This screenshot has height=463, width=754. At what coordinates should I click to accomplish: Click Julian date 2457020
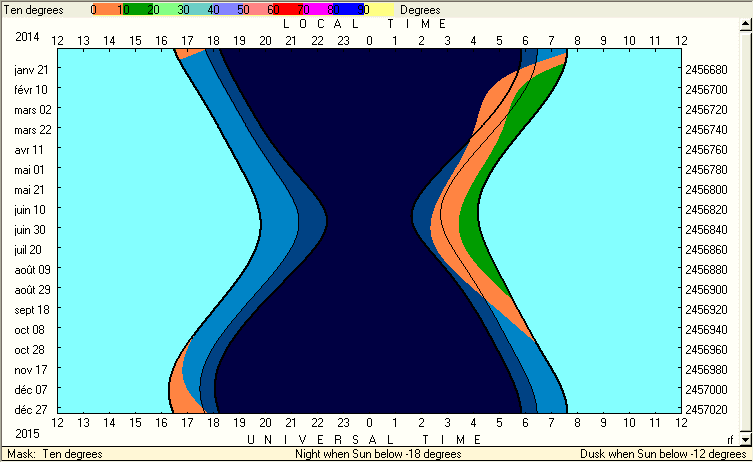706,410
